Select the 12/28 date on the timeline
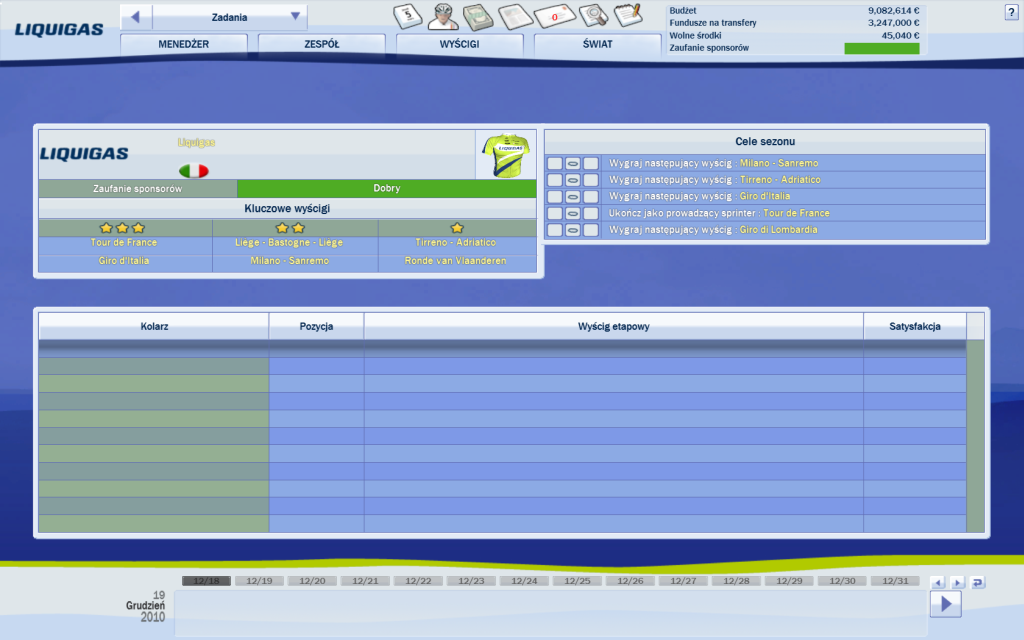Viewport: 1024px width, 640px height. pos(737,581)
